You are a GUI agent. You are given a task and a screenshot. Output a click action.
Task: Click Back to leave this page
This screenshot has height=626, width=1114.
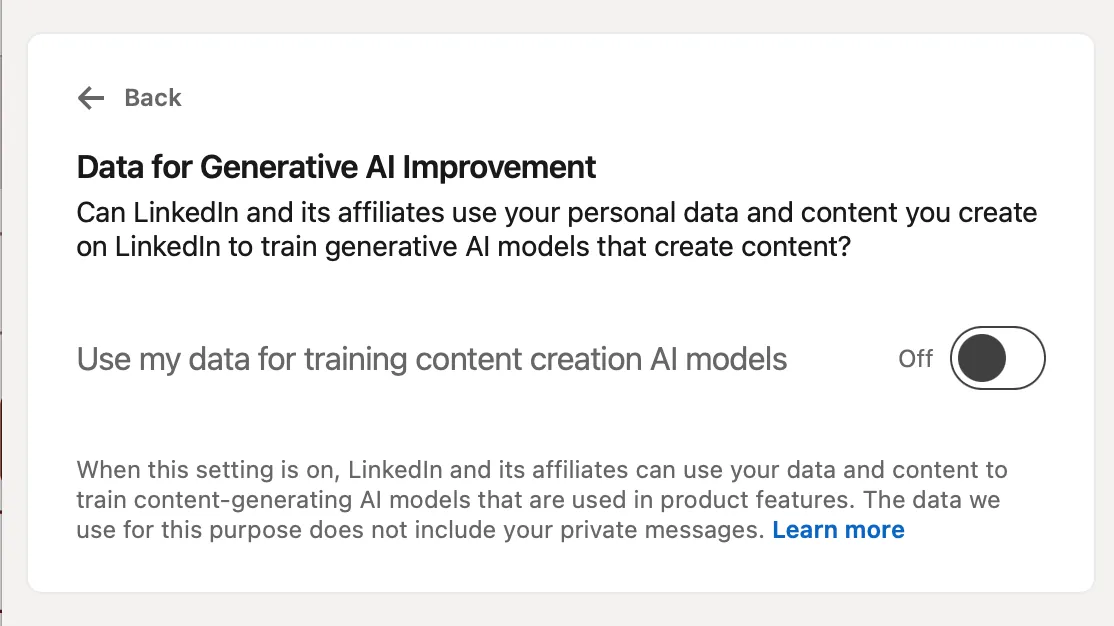152,97
